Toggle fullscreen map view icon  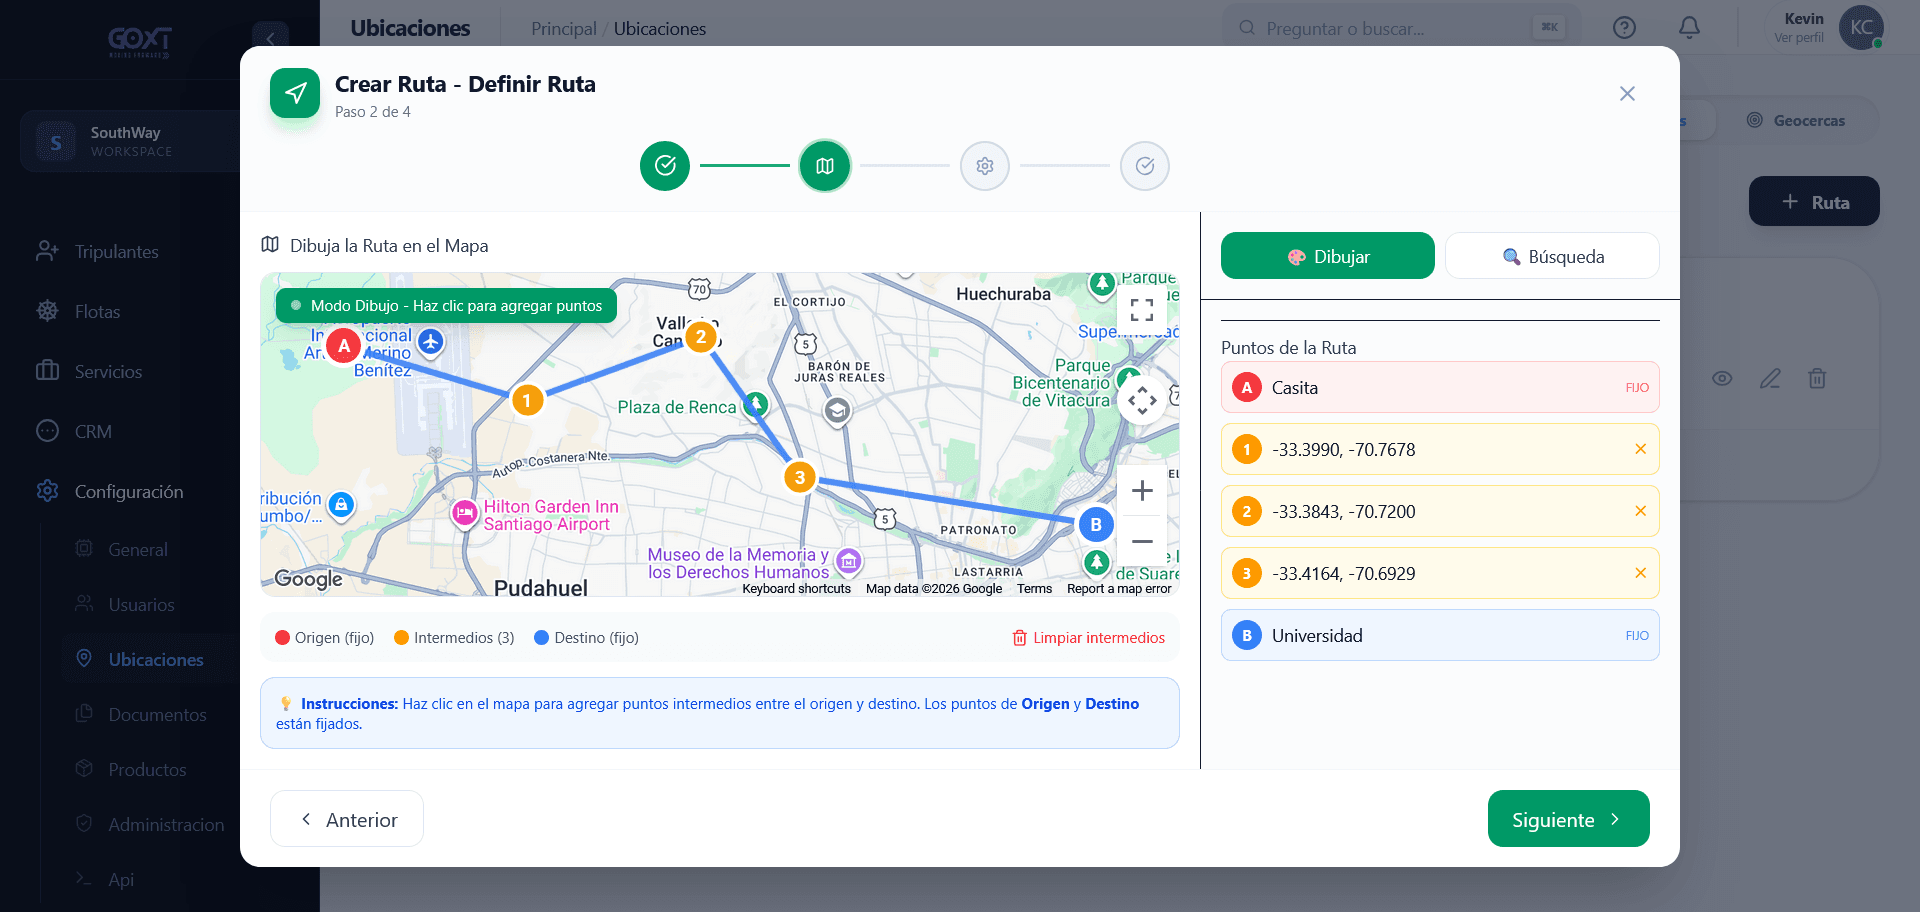coord(1142,310)
